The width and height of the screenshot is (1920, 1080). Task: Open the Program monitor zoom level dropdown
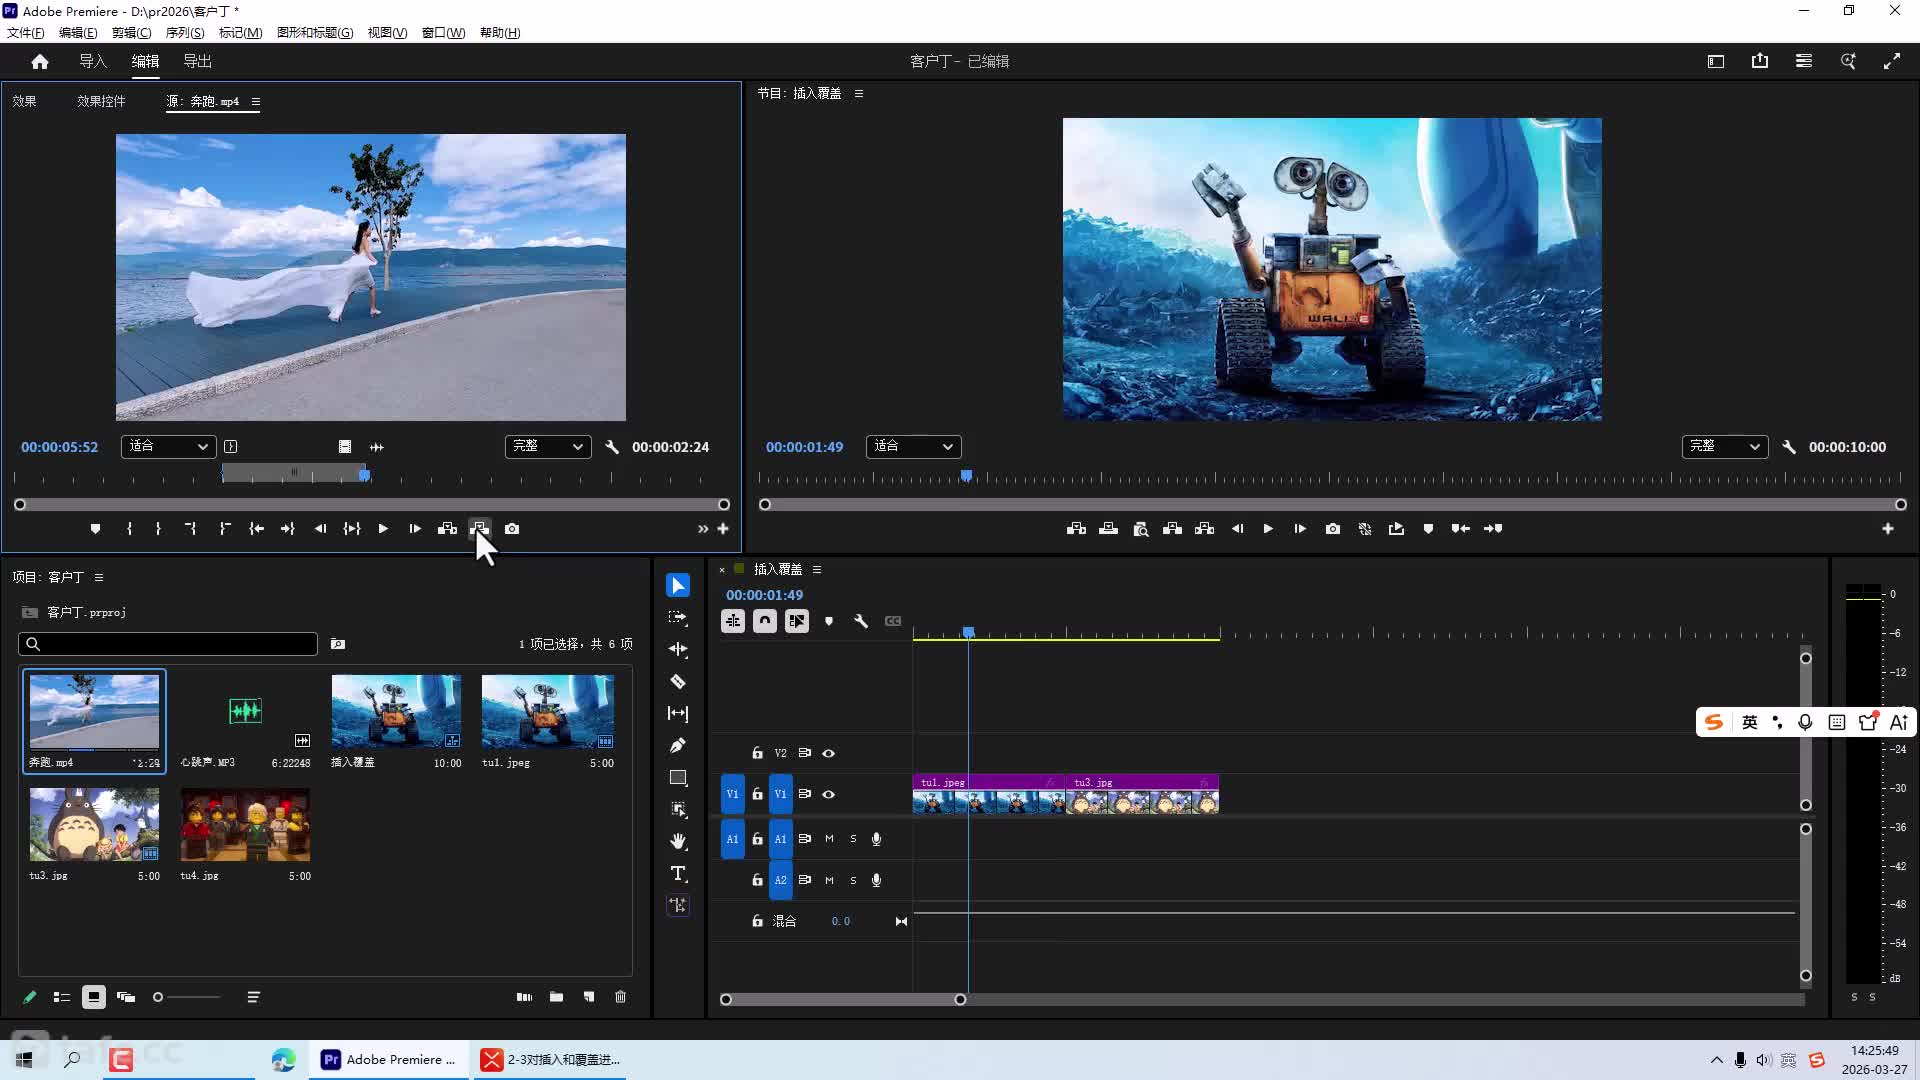(x=913, y=446)
